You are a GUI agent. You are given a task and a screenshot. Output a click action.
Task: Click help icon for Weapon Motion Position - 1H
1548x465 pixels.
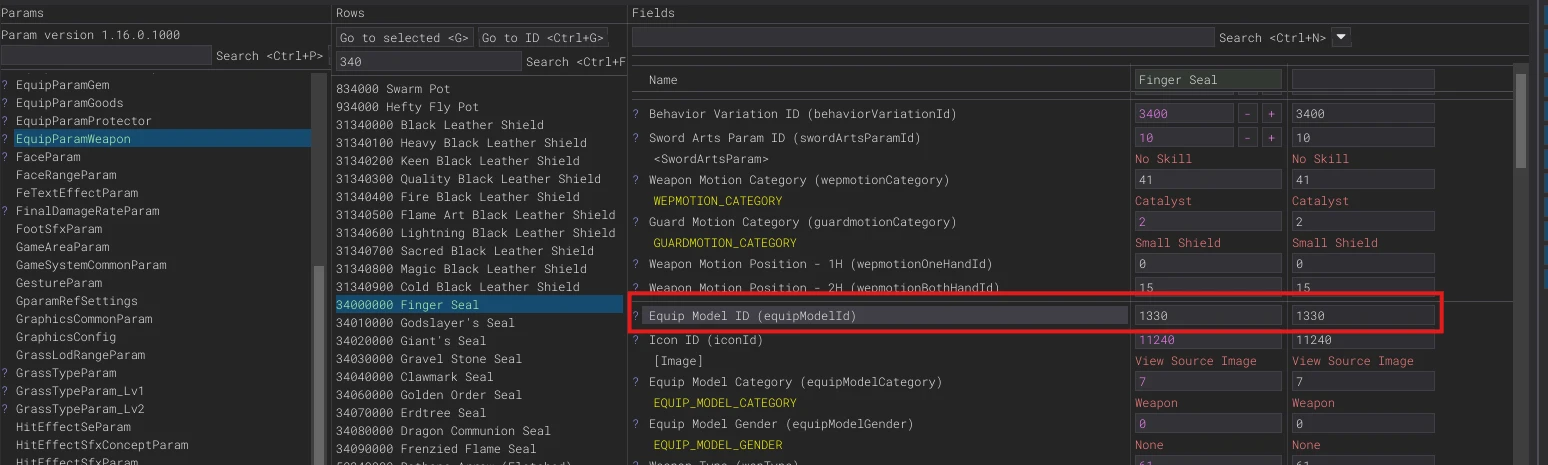[x=636, y=264]
